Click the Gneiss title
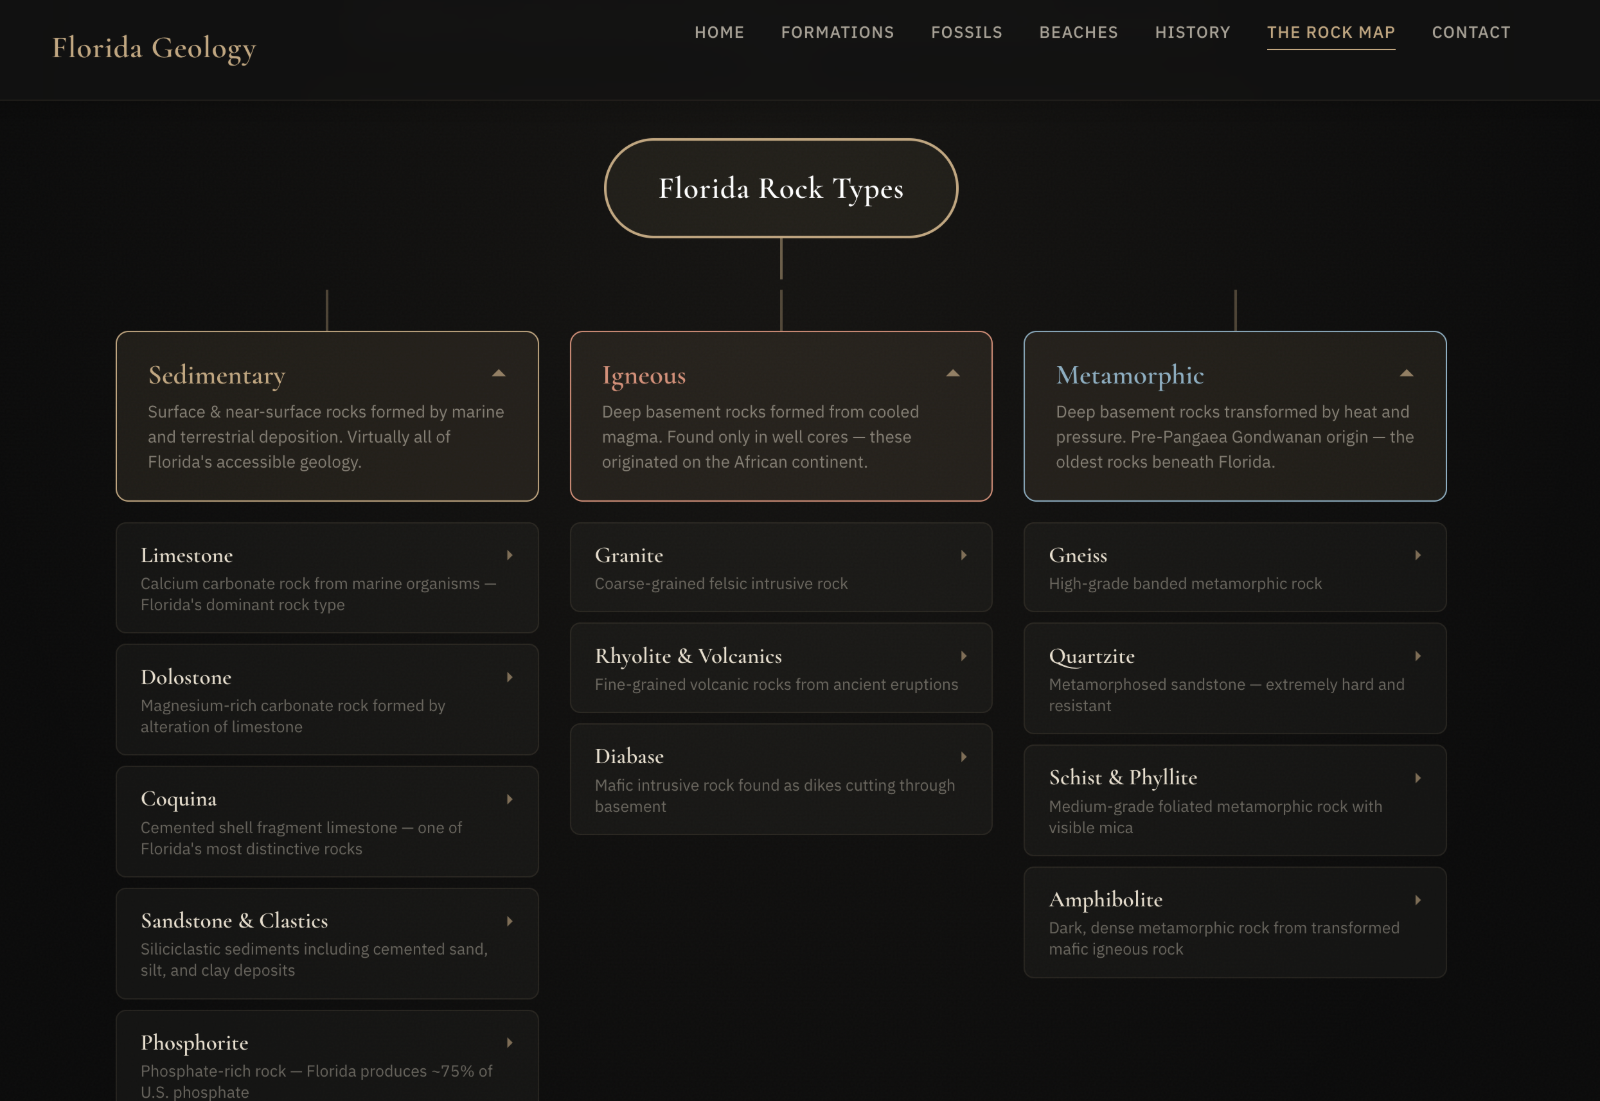1600x1101 pixels. 1078,555
